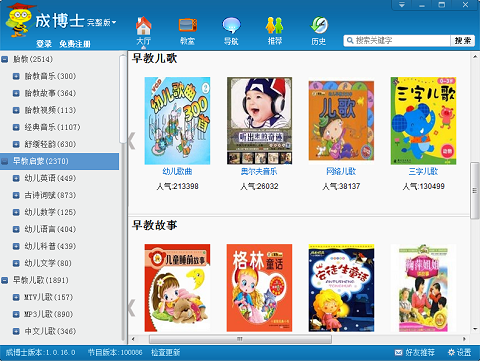Open the 推荐 people icon

pos(275,26)
